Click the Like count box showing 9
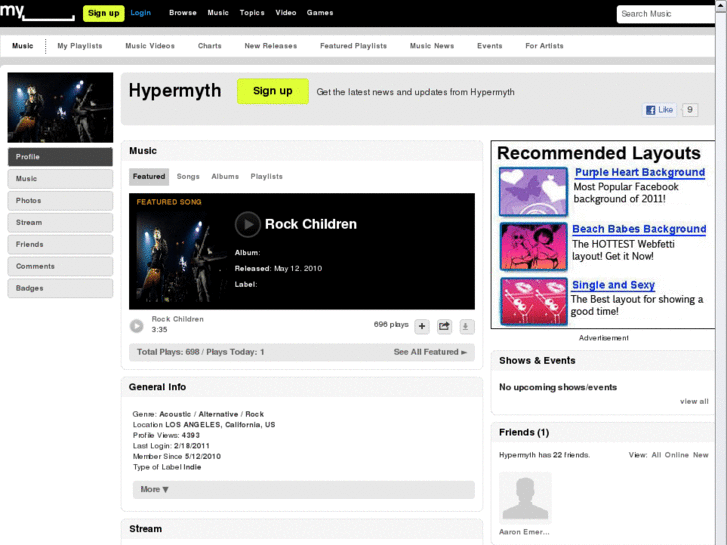This screenshot has width=727, height=545. pyautogui.click(x=690, y=110)
